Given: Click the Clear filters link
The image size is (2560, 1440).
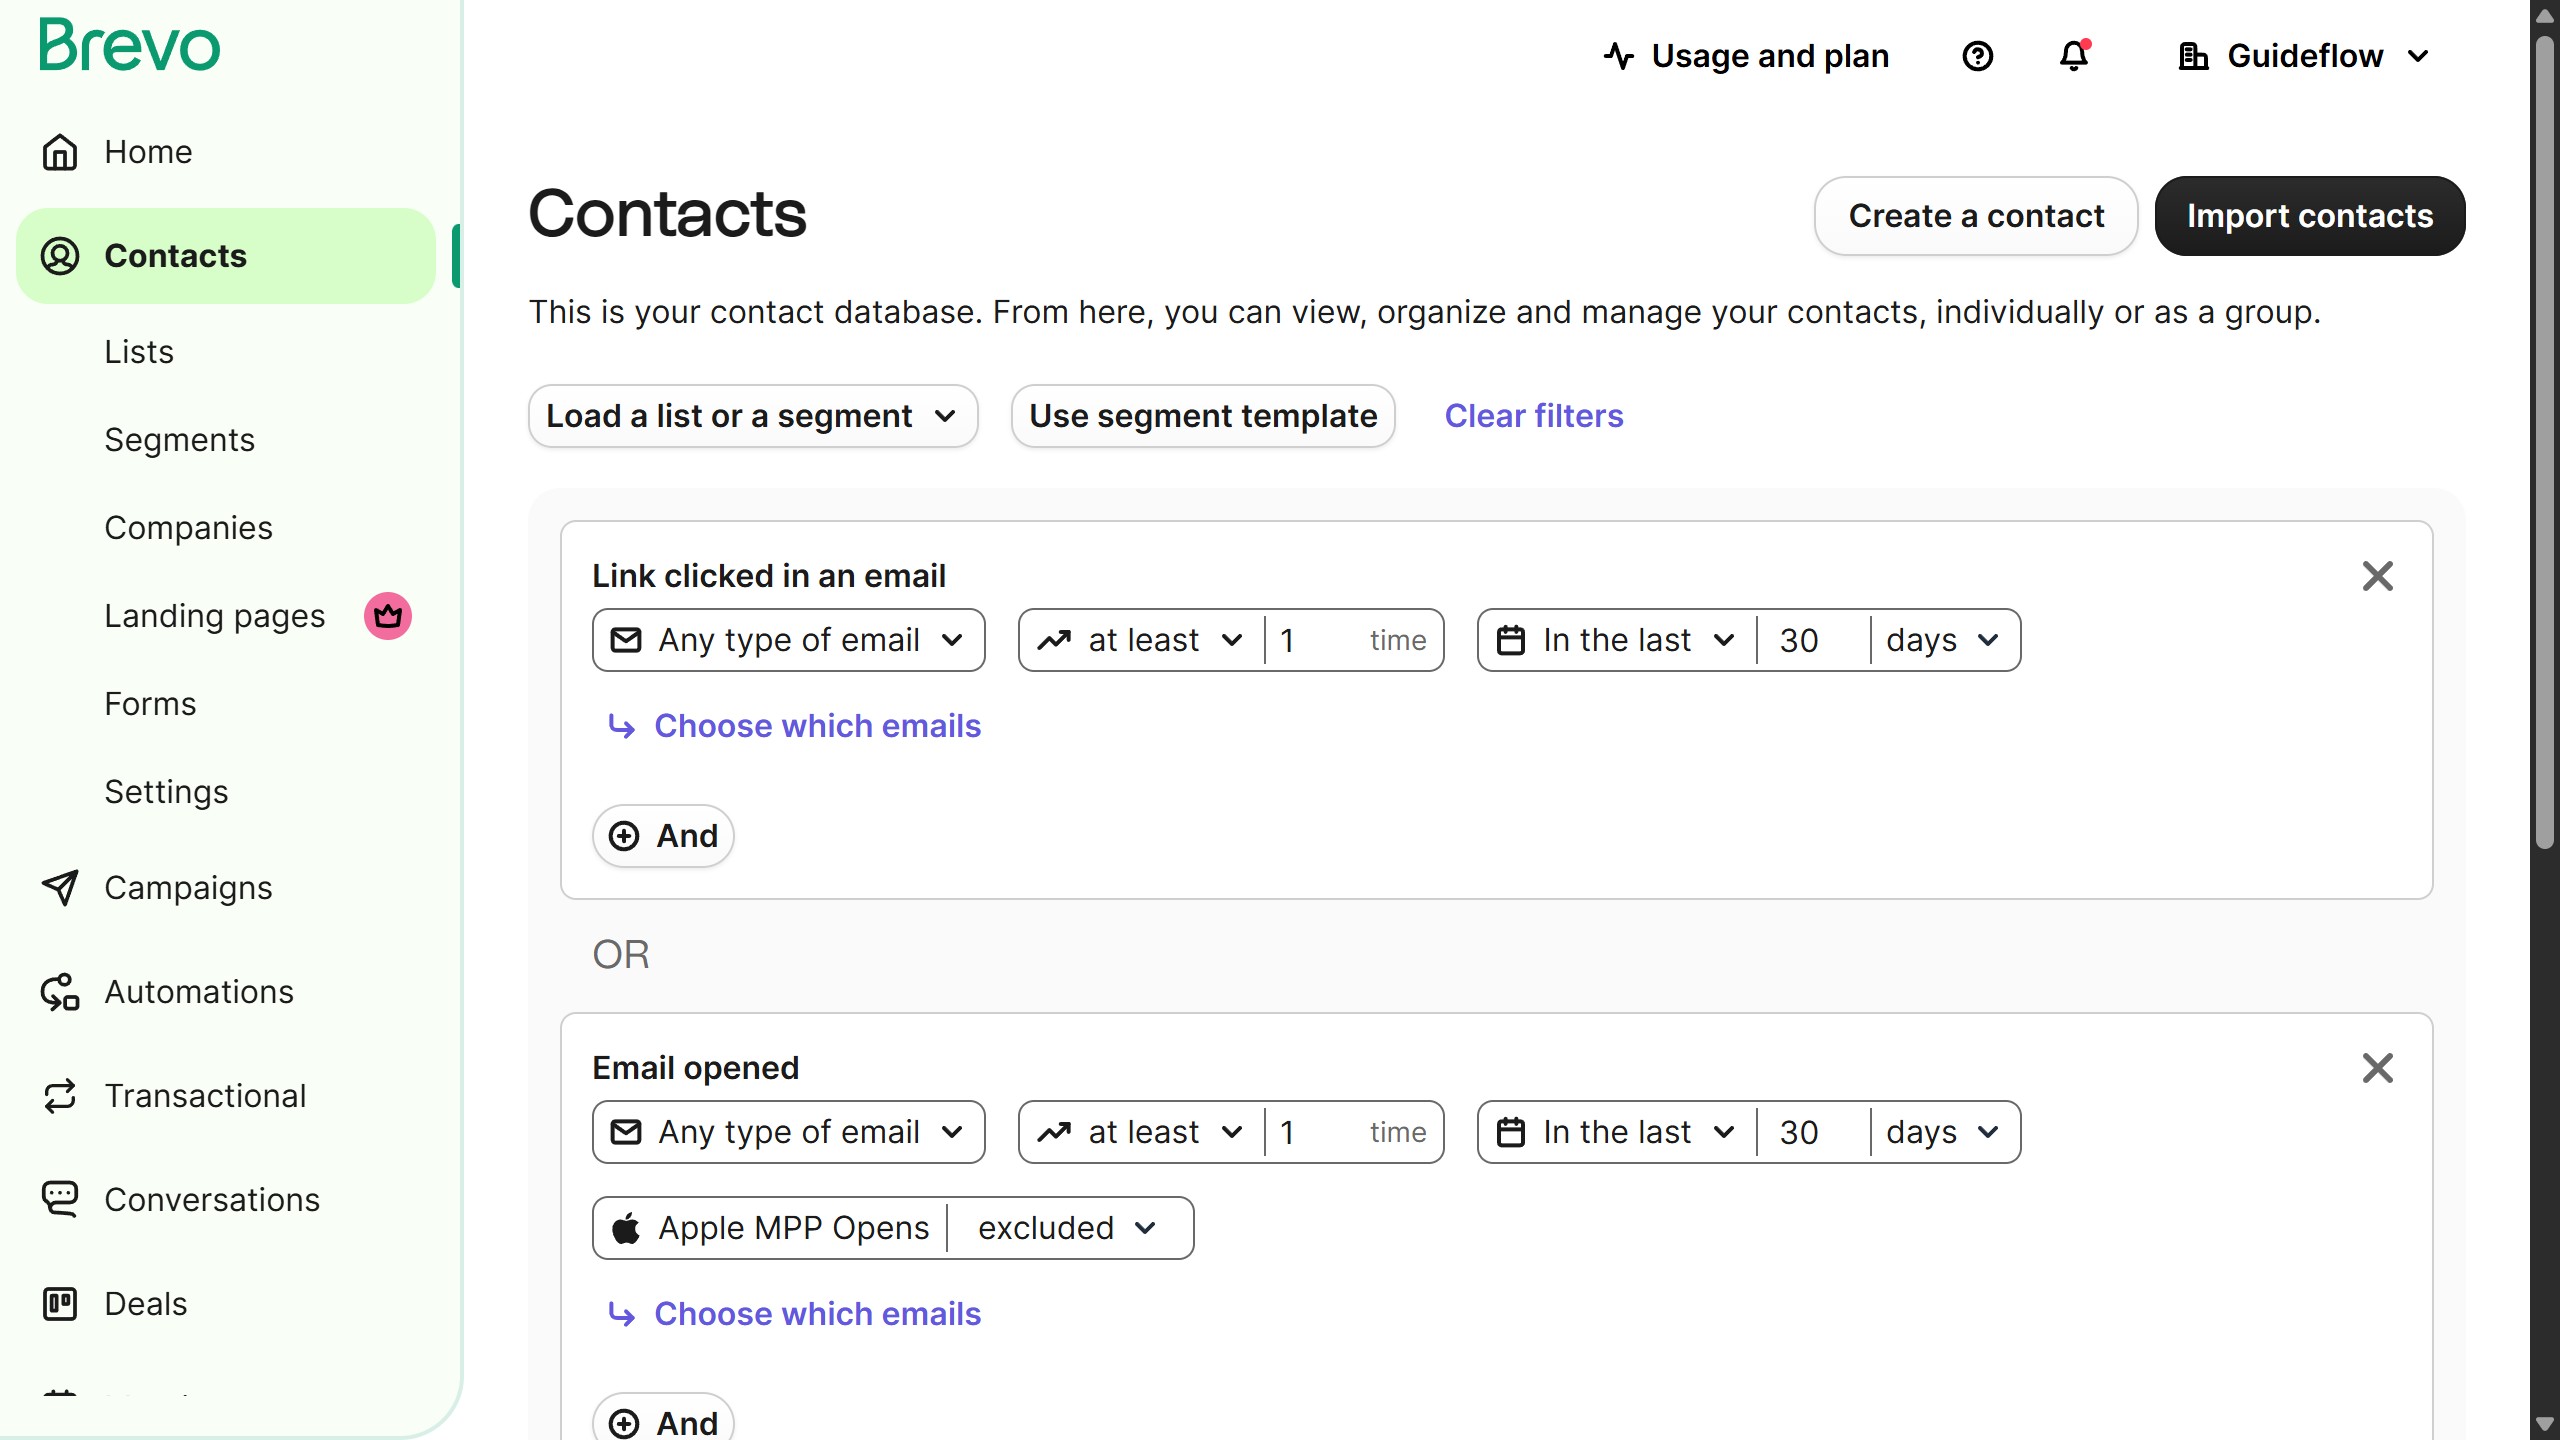Looking at the screenshot, I should pos(1533,416).
